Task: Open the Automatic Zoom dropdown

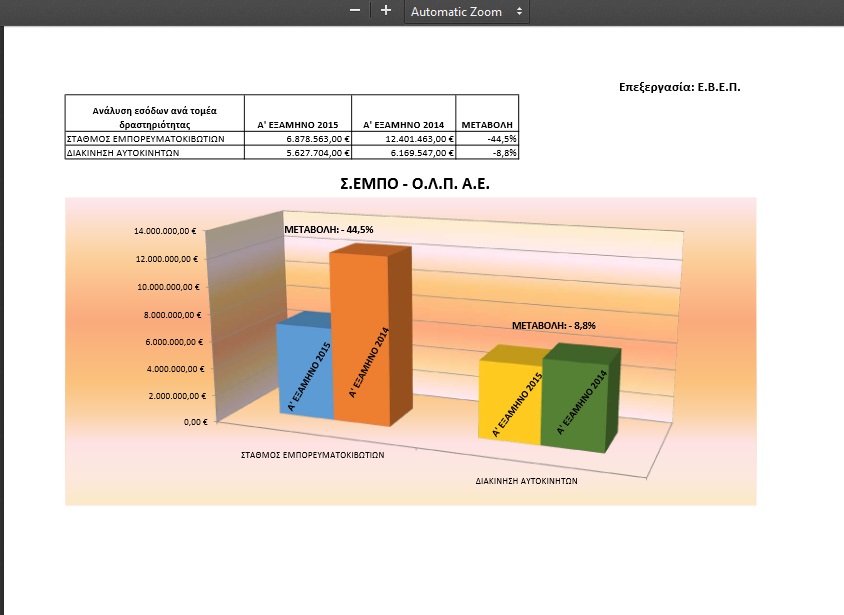Action: pyautogui.click(x=467, y=12)
